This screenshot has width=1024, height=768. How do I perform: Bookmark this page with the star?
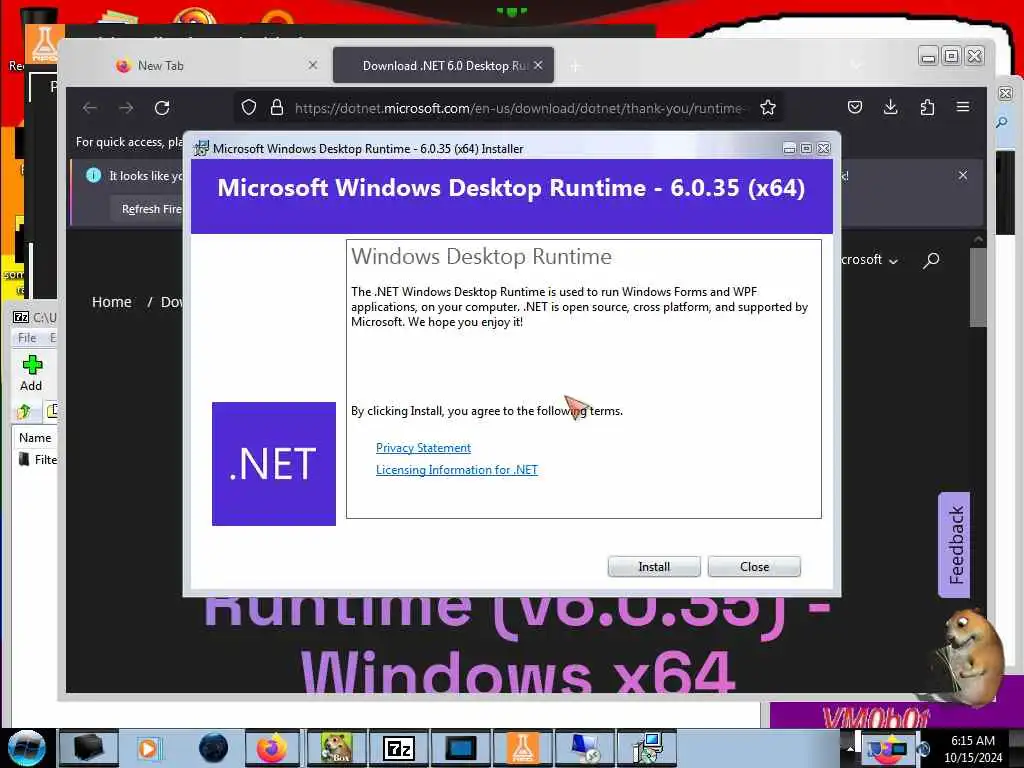point(768,107)
